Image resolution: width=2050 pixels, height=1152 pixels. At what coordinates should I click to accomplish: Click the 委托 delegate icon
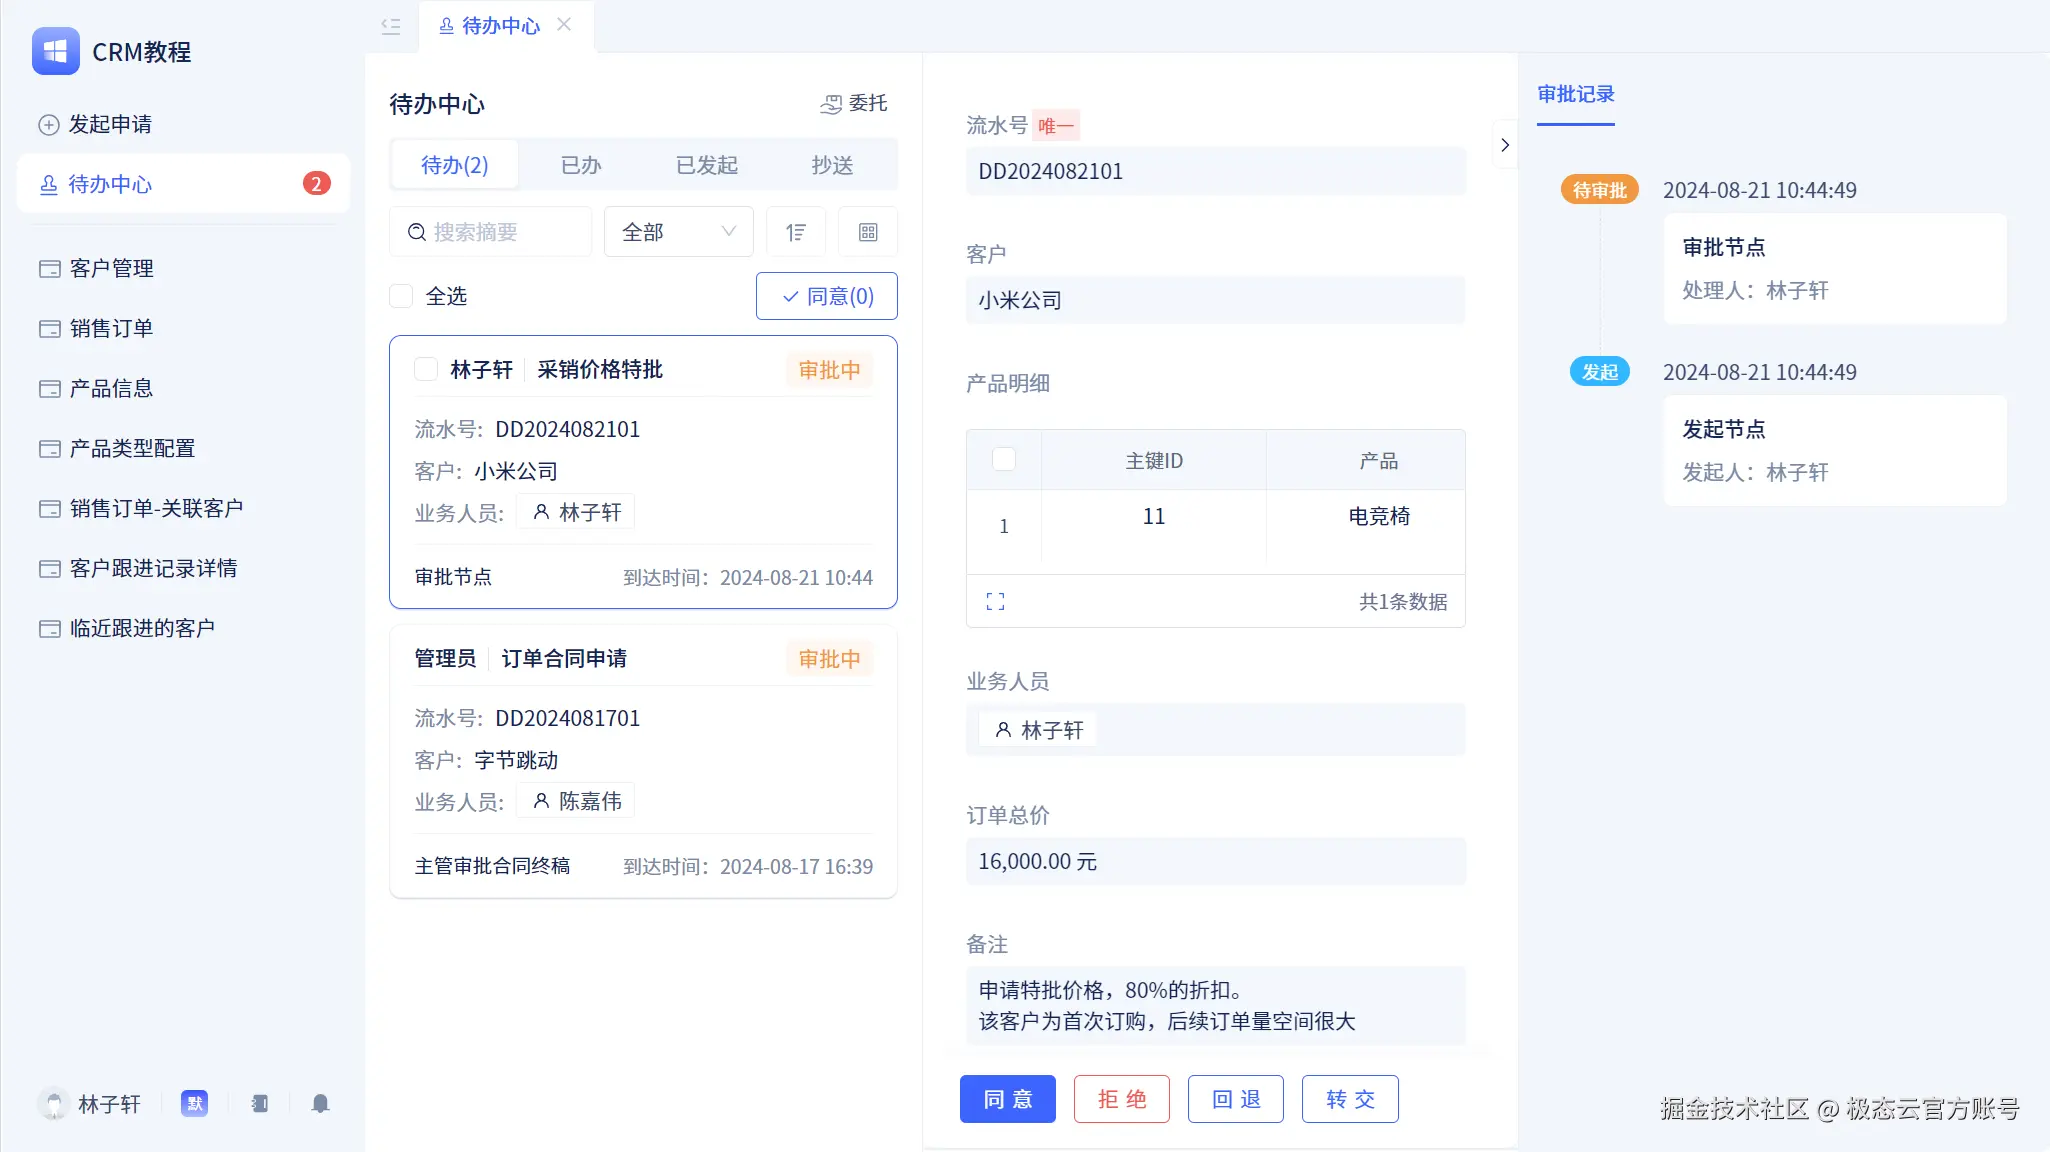(x=831, y=104)
